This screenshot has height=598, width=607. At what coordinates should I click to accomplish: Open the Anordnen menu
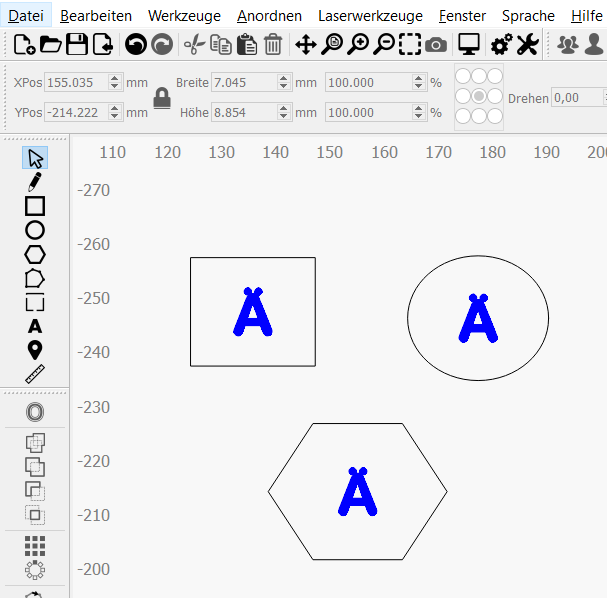(269, 16)
